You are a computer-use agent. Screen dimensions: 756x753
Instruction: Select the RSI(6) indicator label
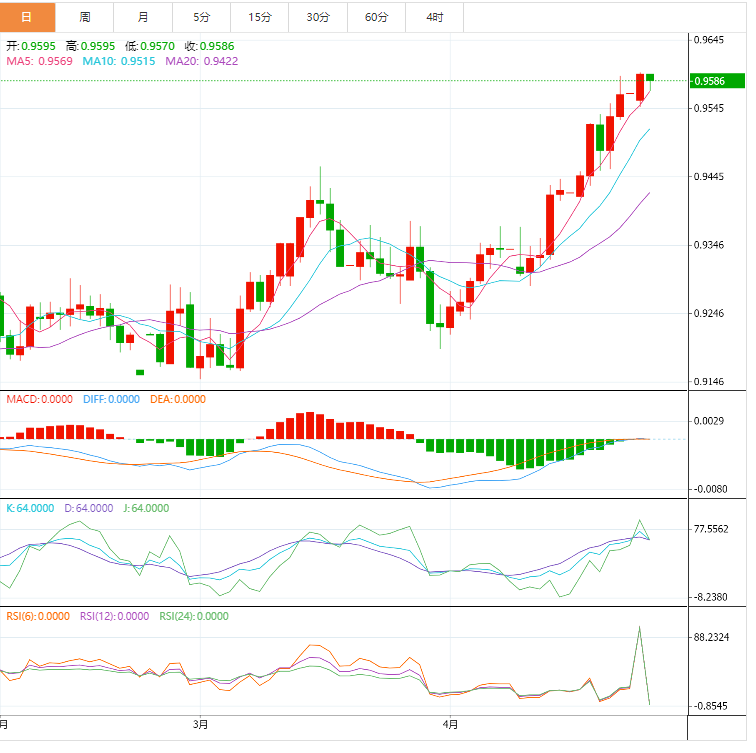38,616
